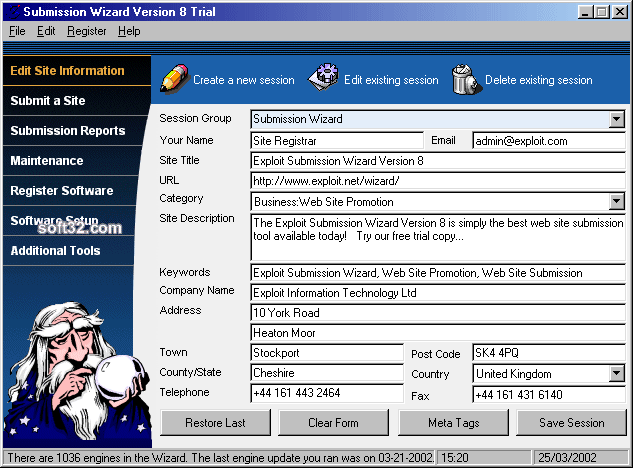
Task: Choose Delete existing session
Action: (539, 80)
